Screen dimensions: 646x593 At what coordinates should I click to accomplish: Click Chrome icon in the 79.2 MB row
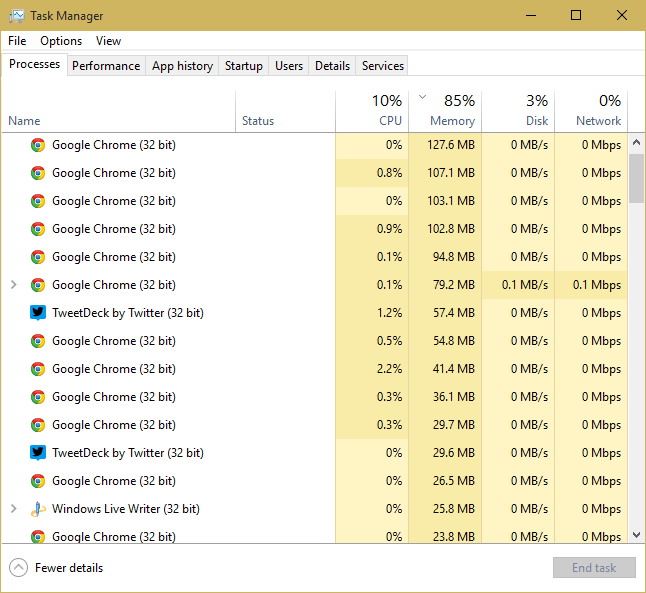pyautogui.click(x=38, y=285)
